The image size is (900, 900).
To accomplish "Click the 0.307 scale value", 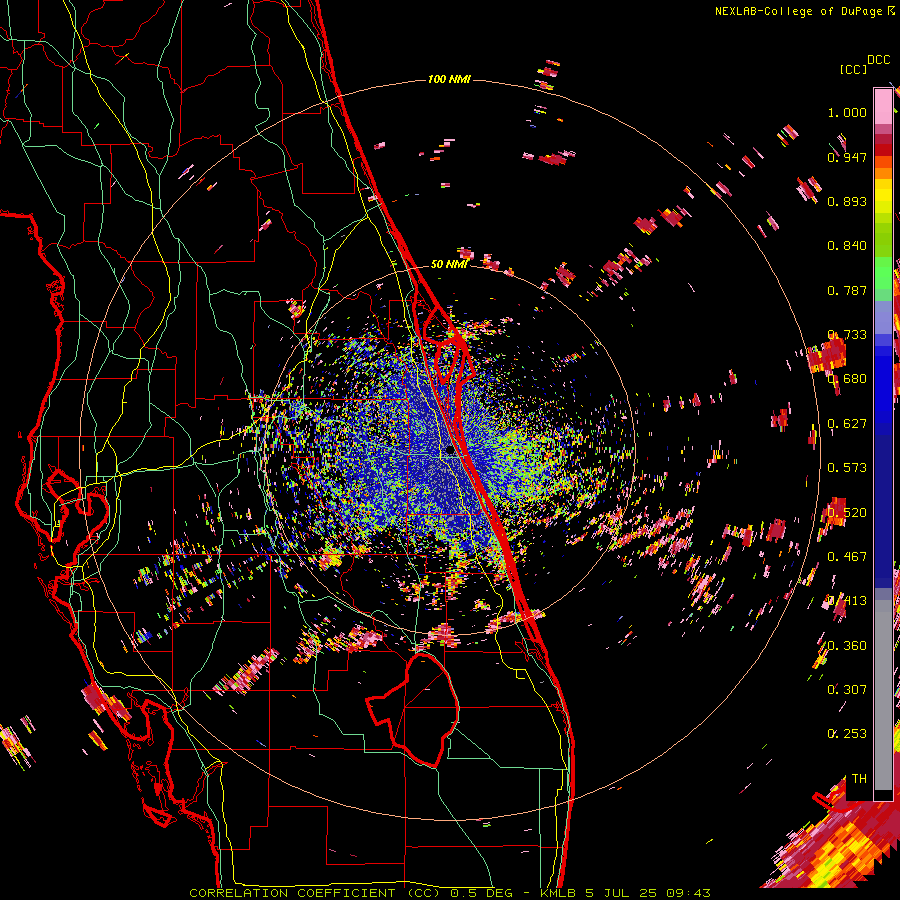I will pos(847,690).
